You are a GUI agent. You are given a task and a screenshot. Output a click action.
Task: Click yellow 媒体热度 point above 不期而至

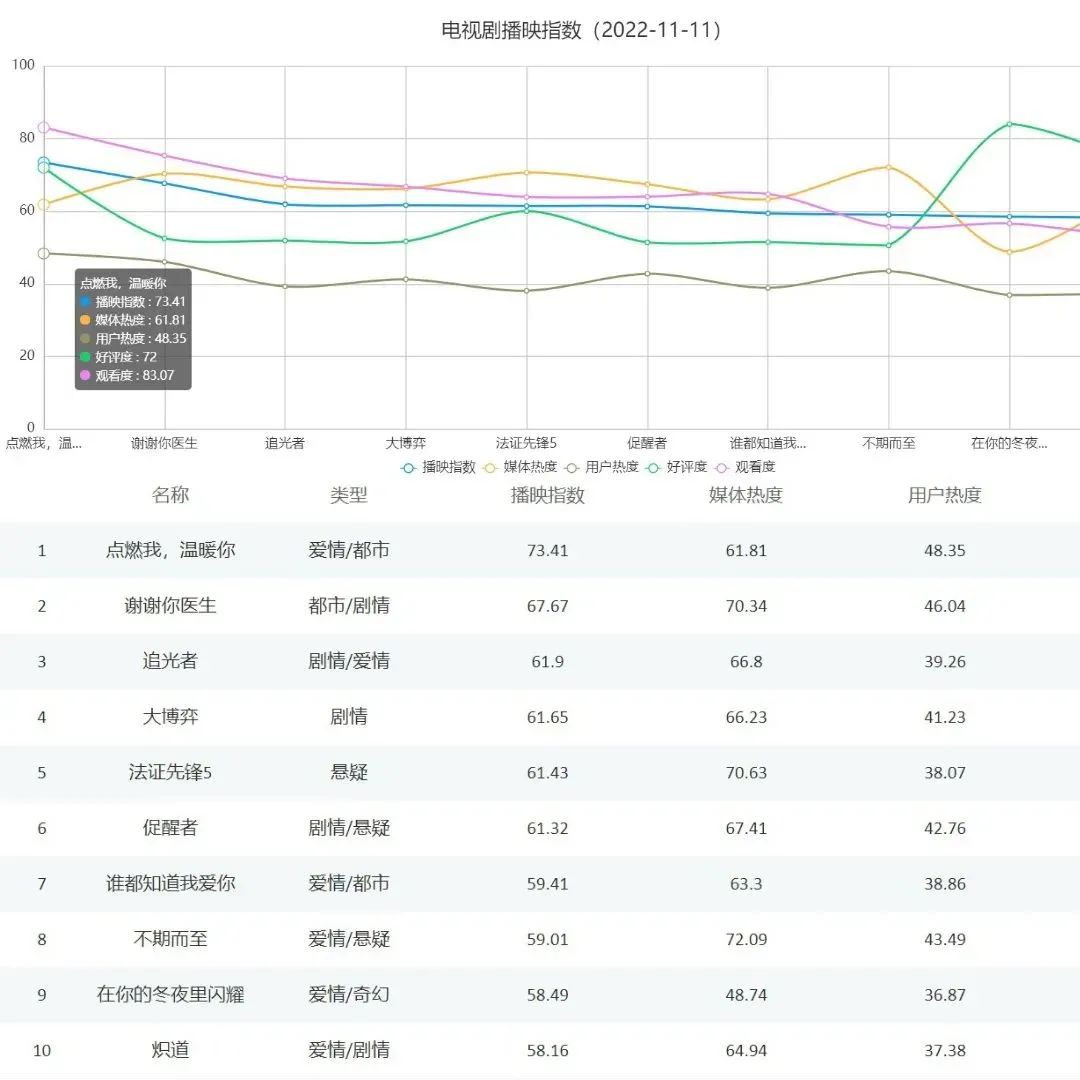[888, 167]
